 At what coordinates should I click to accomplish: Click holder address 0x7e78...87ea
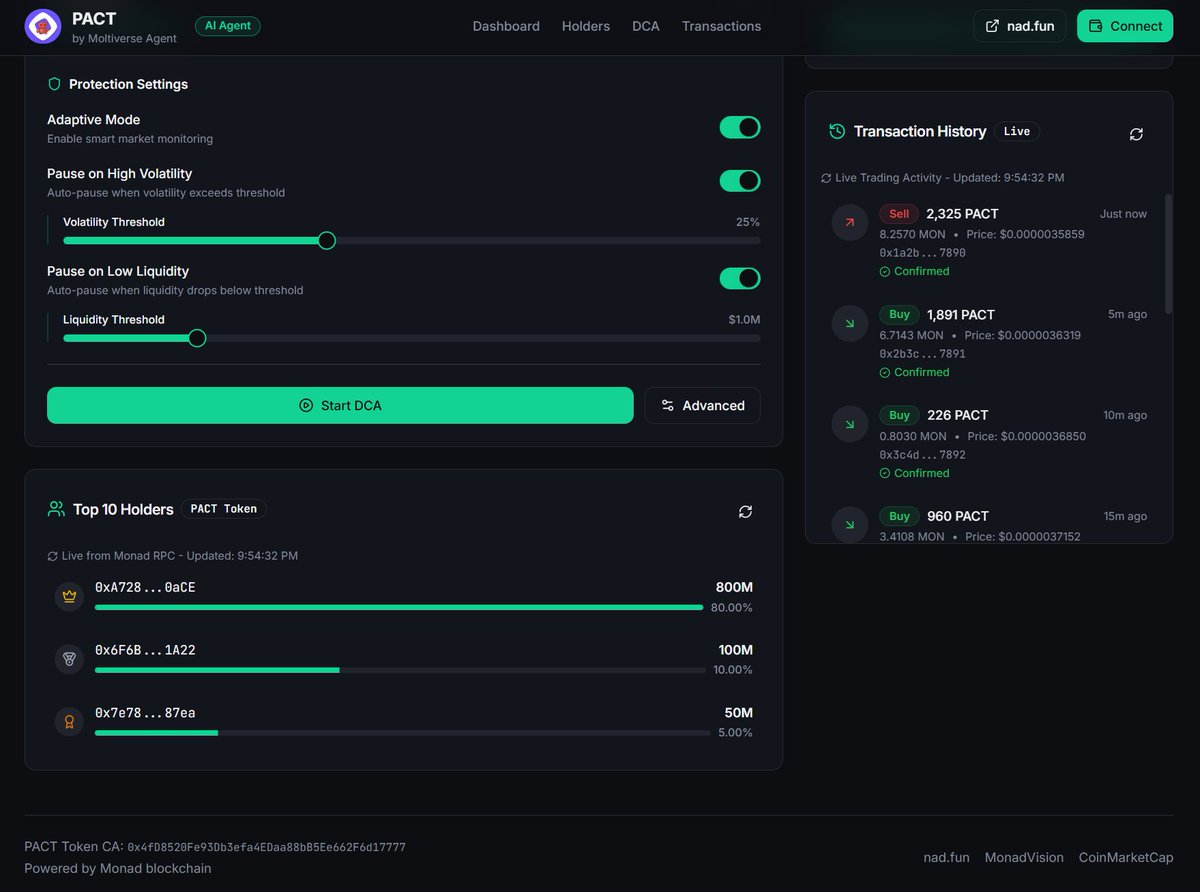click(145, 713)
